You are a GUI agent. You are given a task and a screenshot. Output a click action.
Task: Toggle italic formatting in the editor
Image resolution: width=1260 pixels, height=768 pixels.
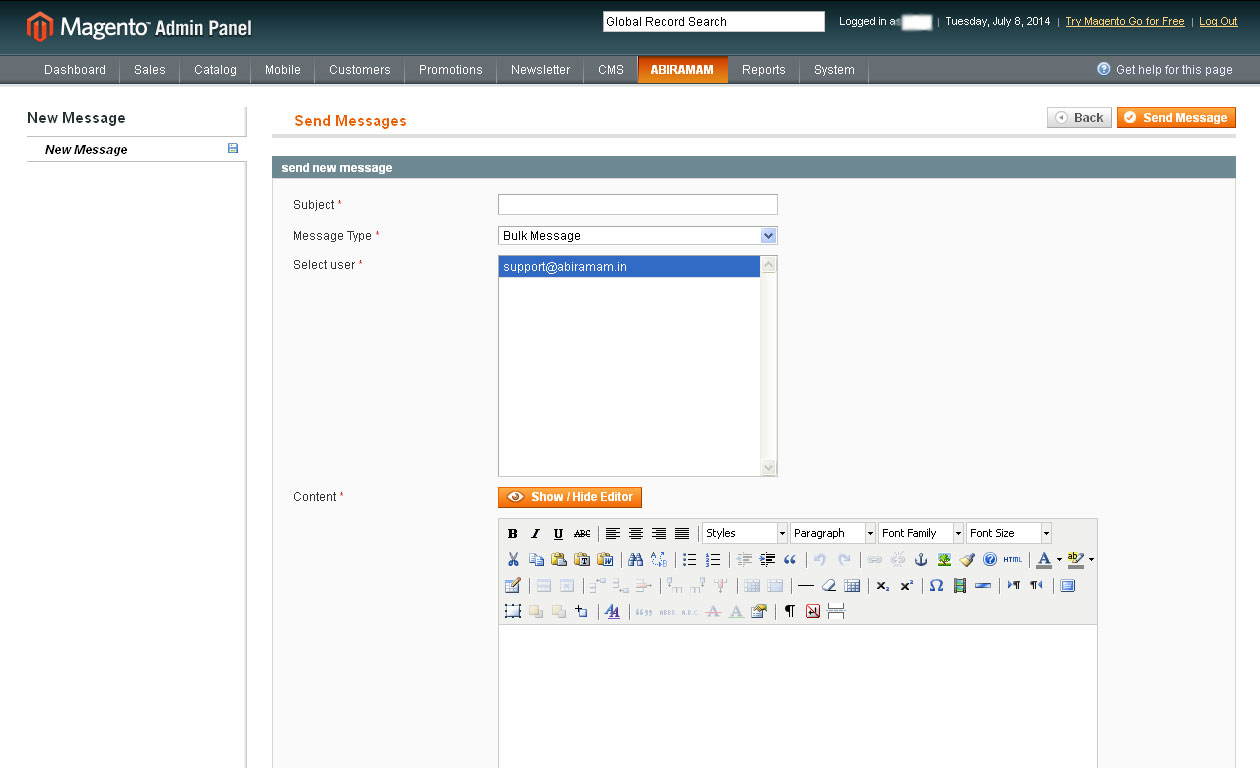click(x=535, y=534)
